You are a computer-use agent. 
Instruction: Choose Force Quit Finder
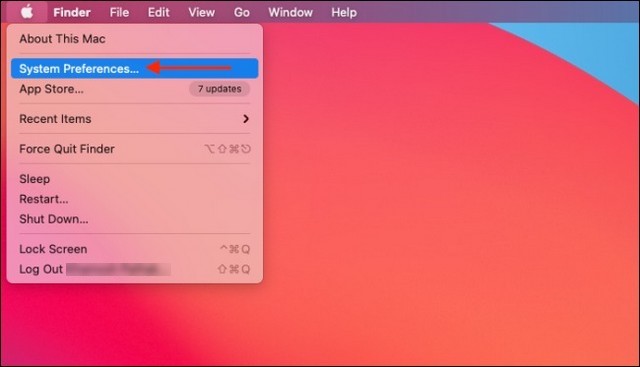click(x=134, y=149)
